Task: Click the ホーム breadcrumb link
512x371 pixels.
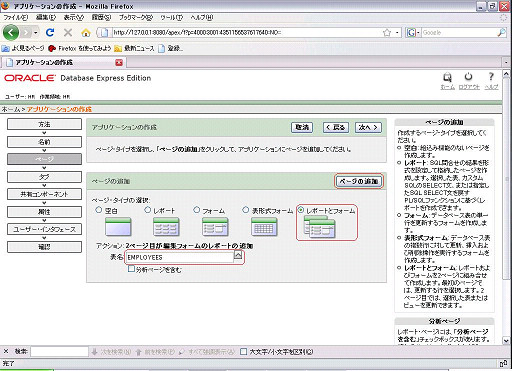Action: coord(10,109)
